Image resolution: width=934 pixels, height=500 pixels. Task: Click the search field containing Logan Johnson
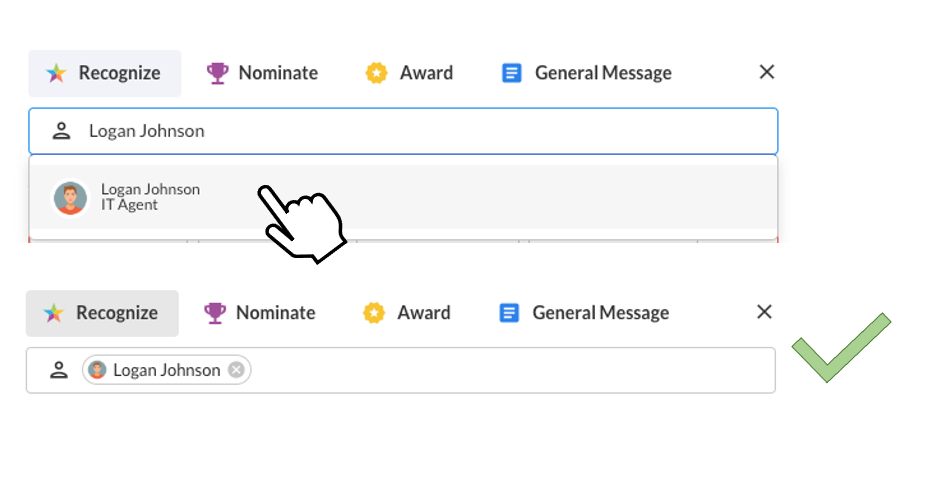[403, 131]
